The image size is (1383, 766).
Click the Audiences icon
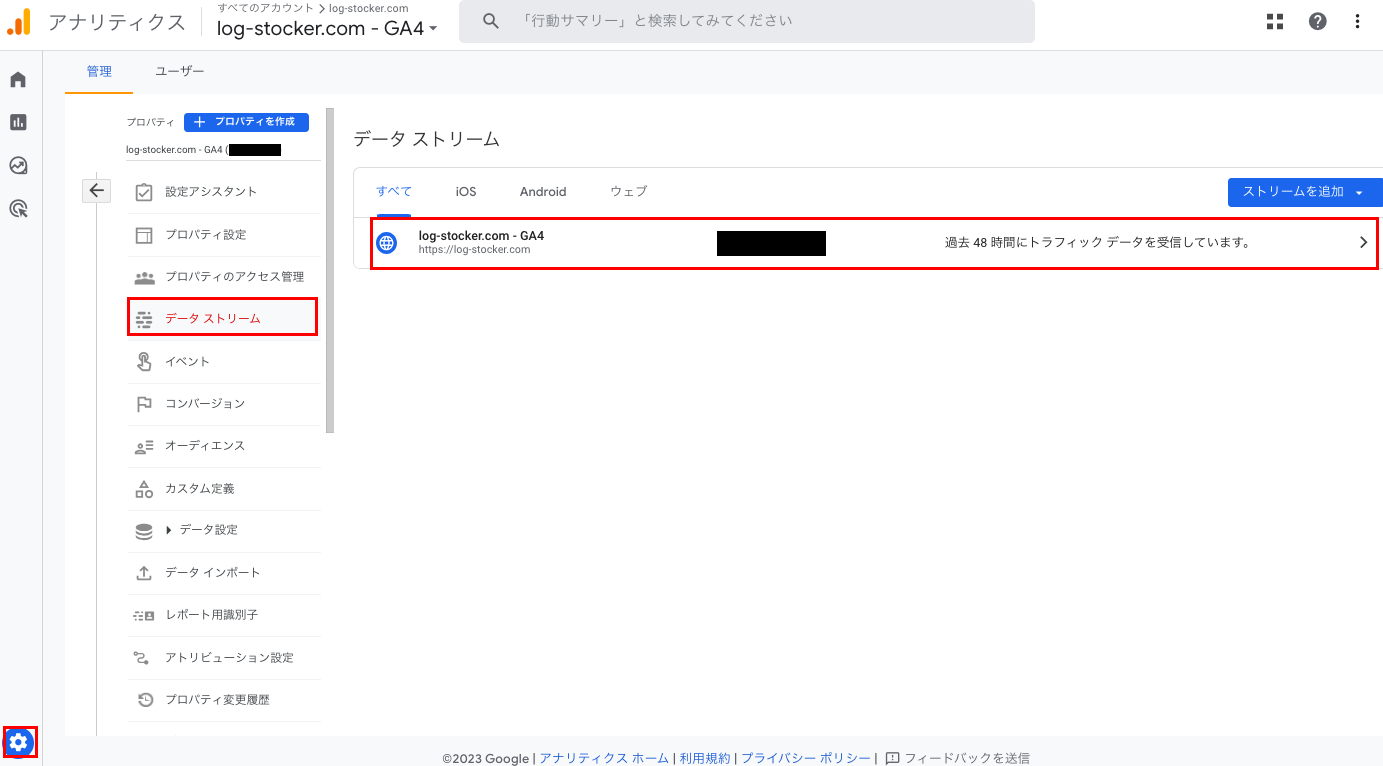point(144,447)
